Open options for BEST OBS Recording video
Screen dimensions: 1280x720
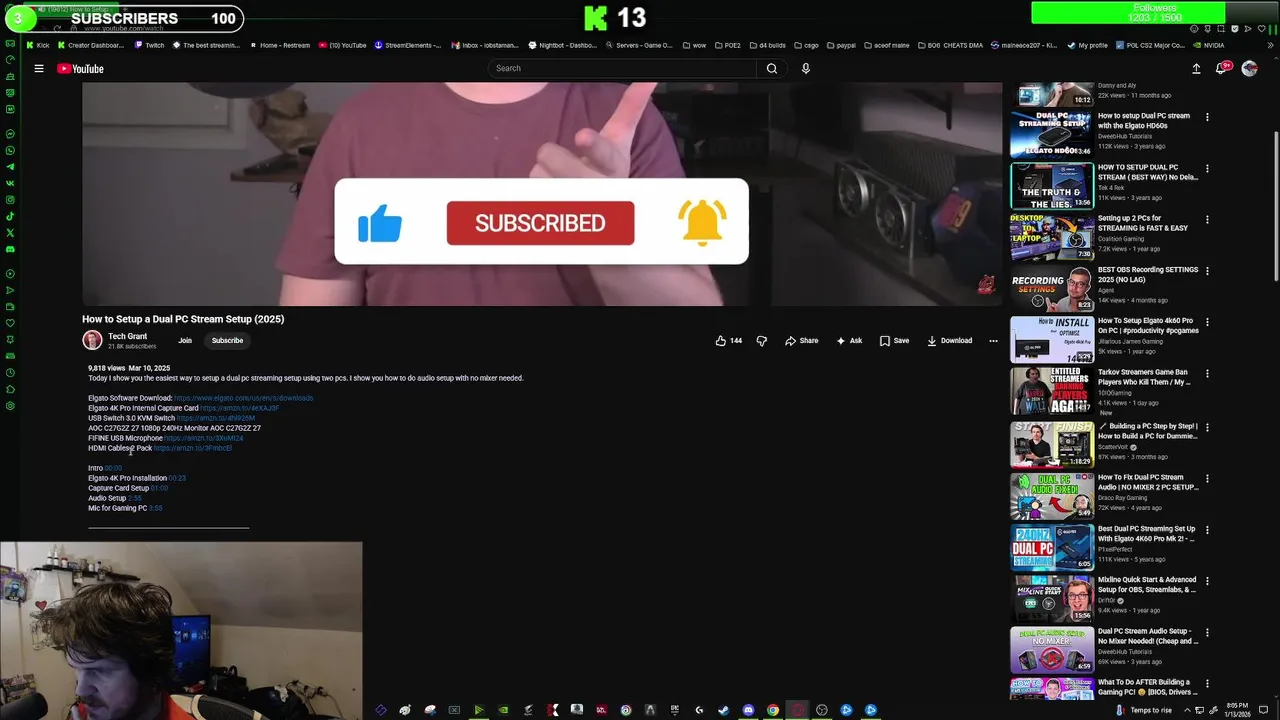1207,271
